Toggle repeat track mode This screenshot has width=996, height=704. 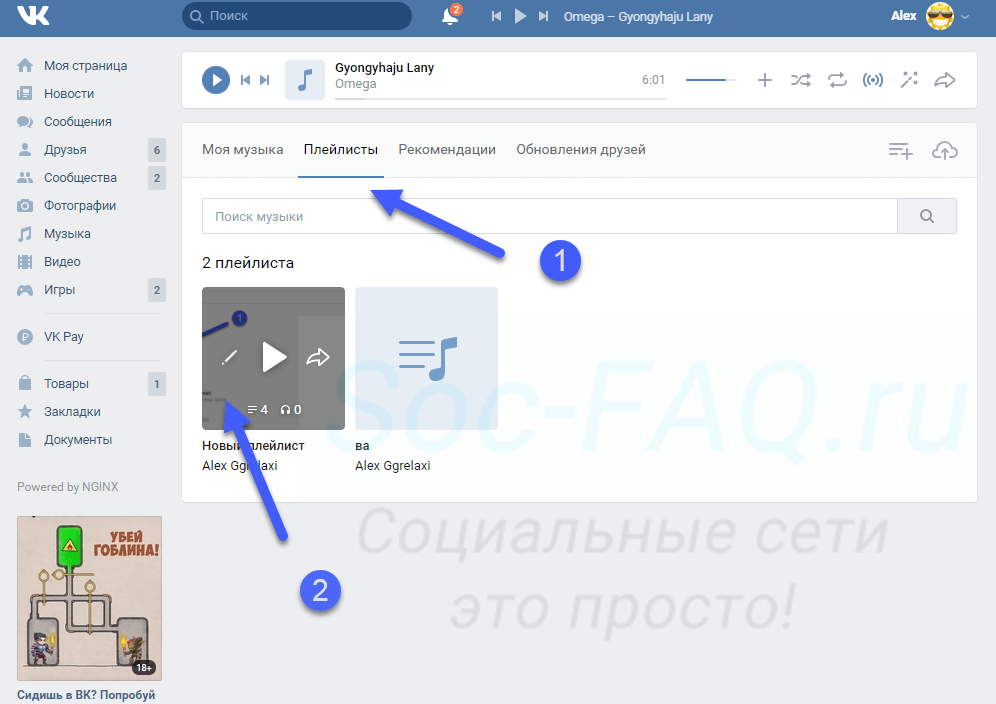837,80
